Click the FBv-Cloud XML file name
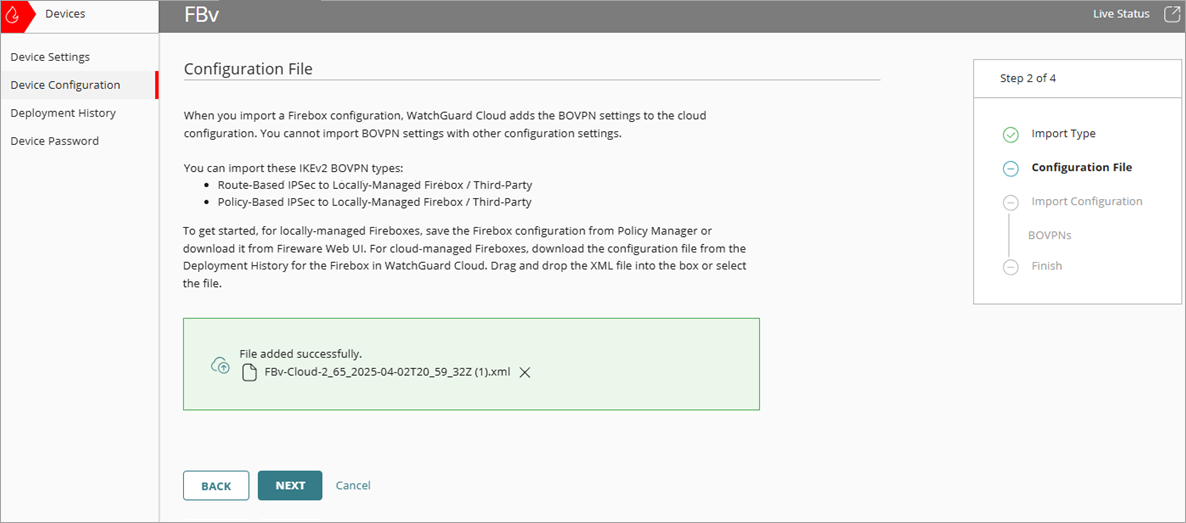 [x=387, y=372]
